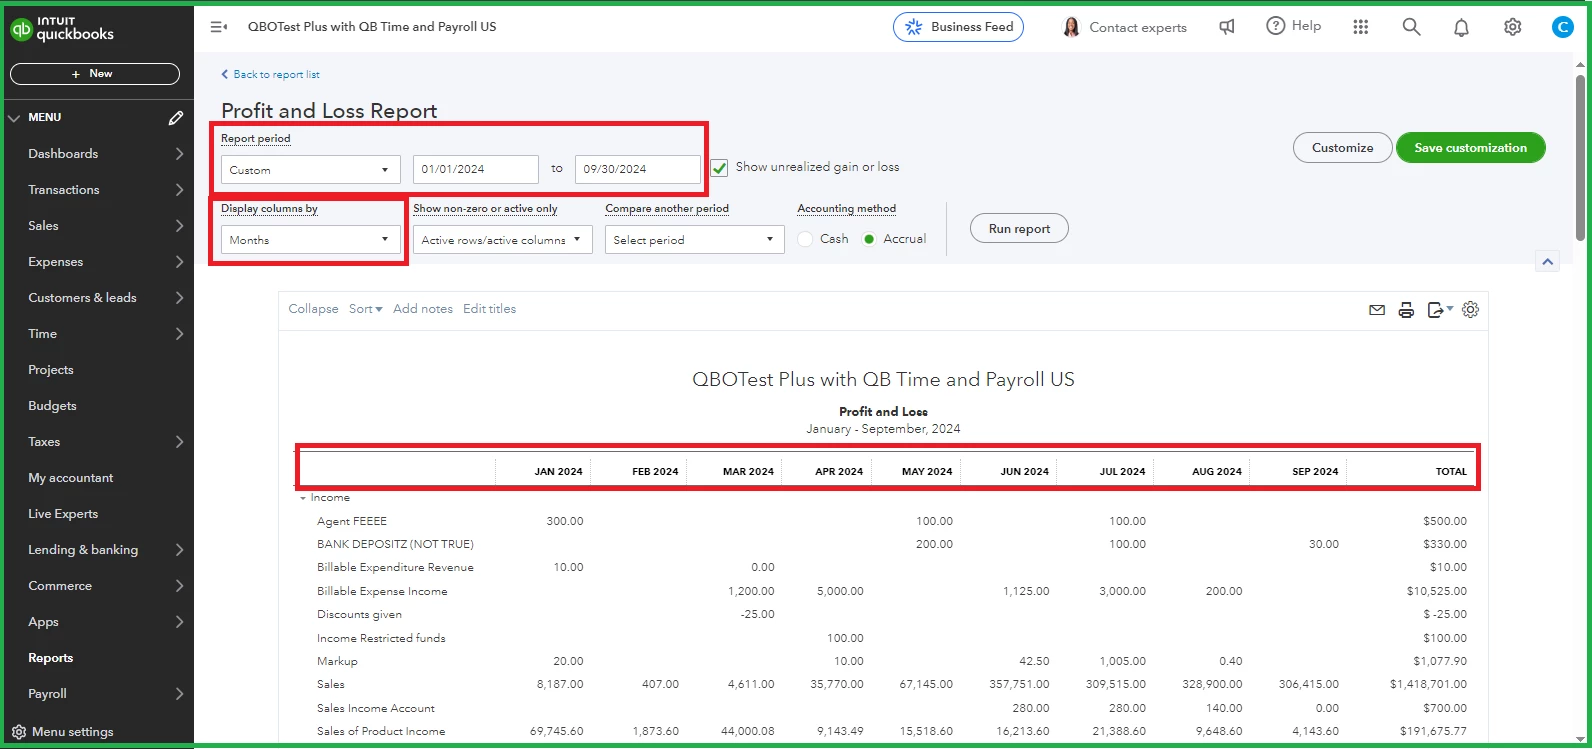
Task: Click the New button
Action: click(x=95, y=74)
